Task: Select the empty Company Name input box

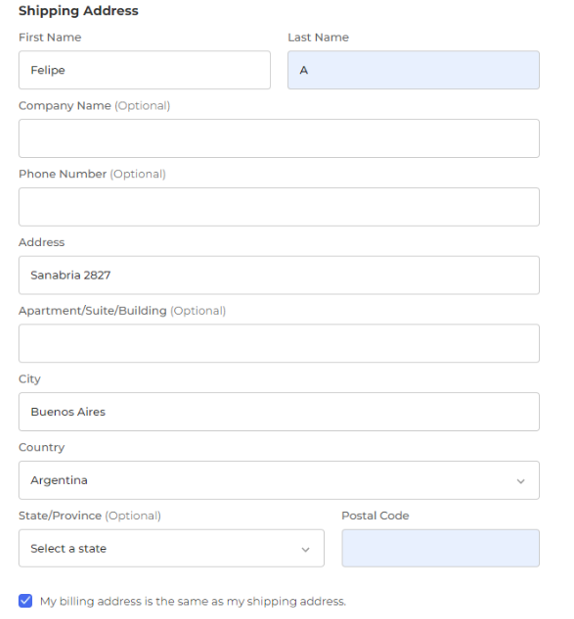Action: (279, 139)
